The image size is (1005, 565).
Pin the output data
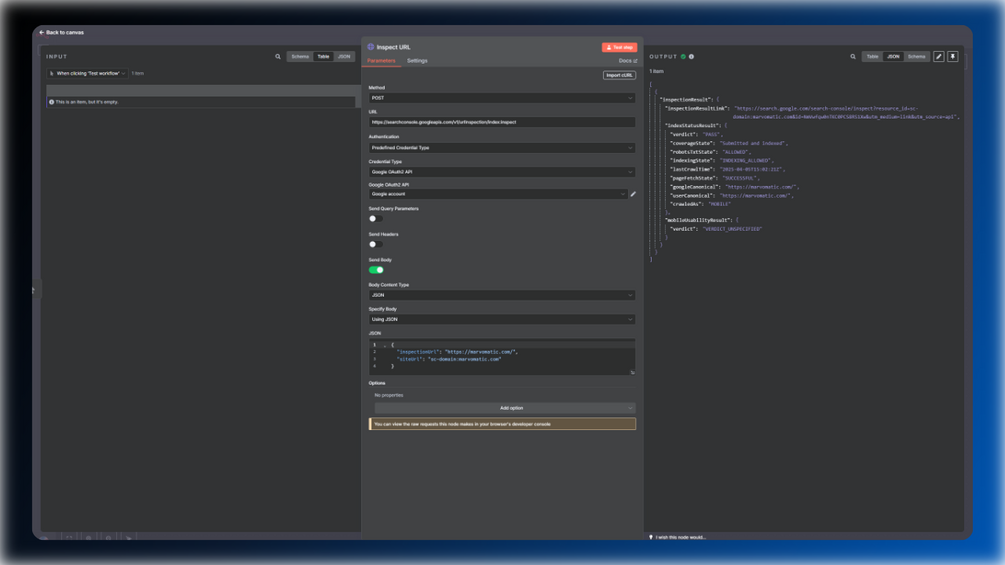(952, 56)
